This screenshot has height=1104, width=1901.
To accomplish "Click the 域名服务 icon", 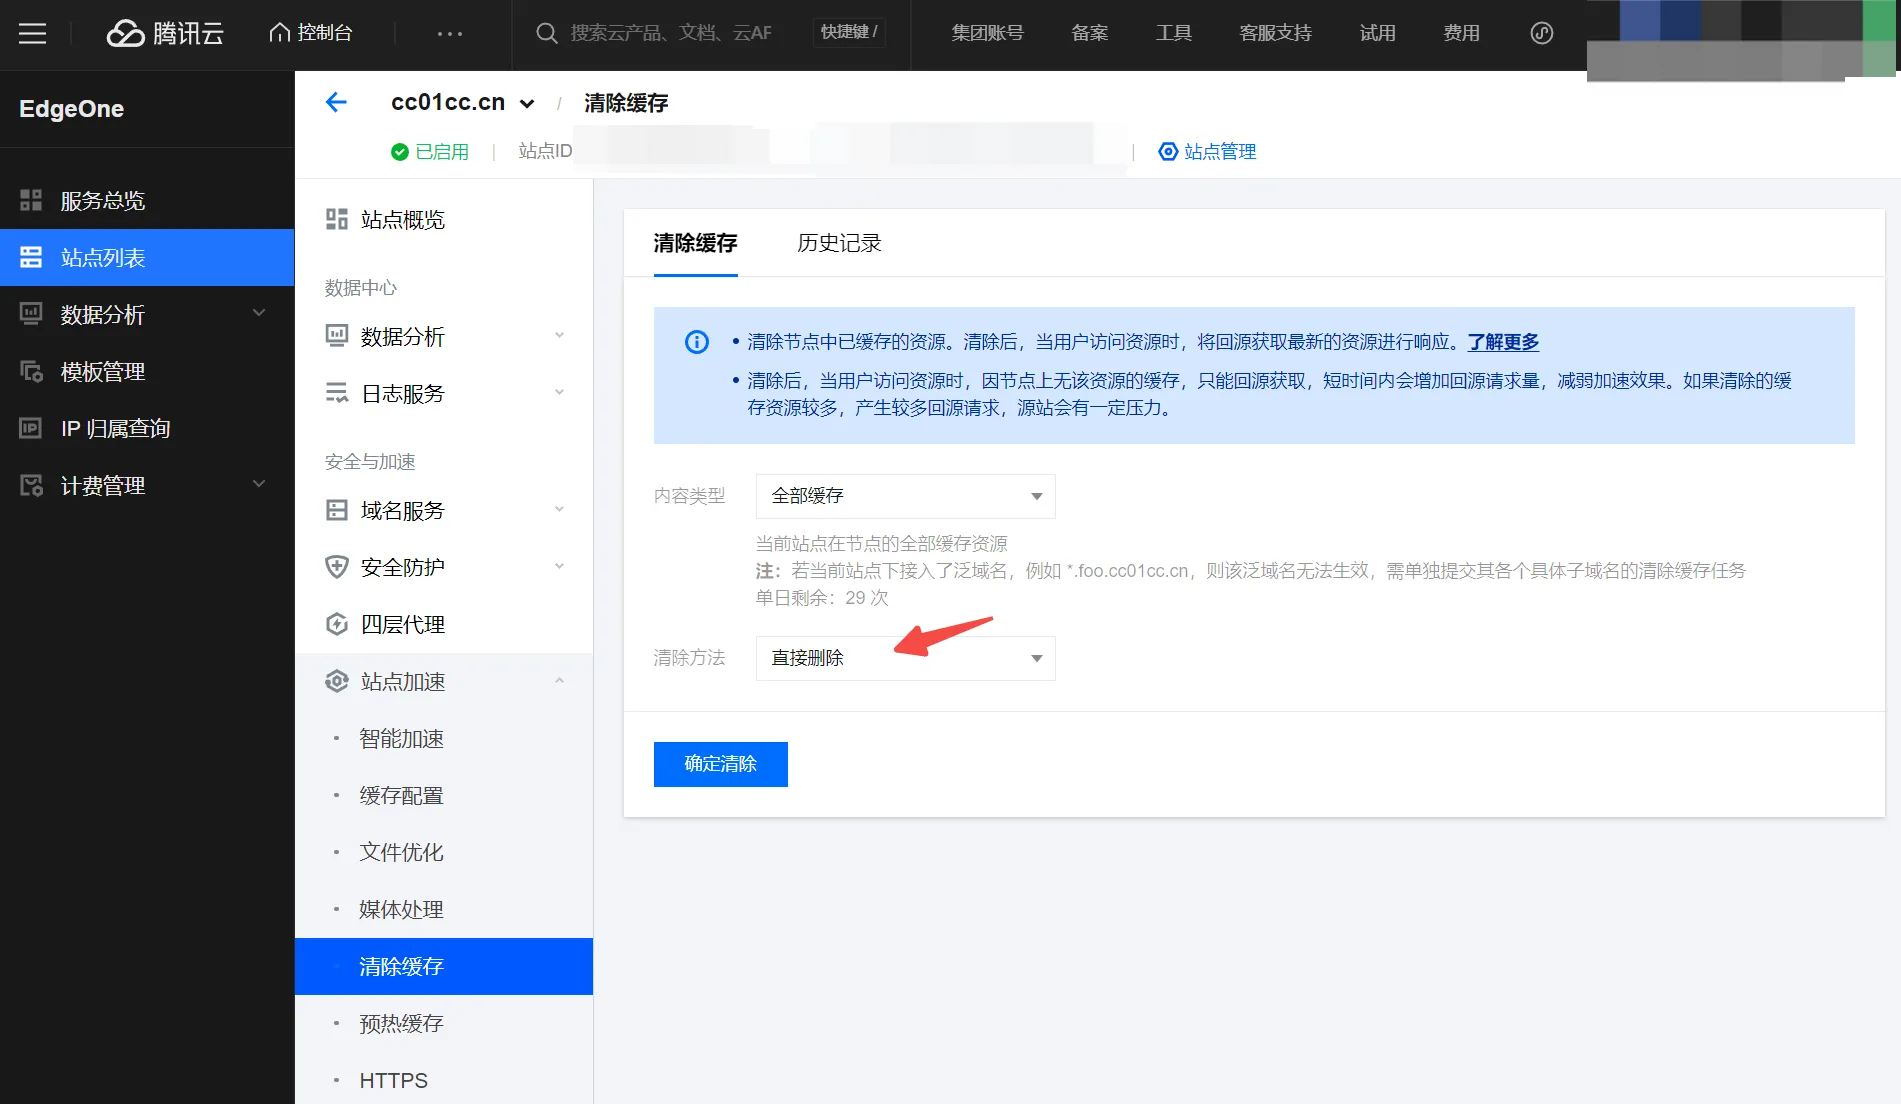I will (337, 510).
